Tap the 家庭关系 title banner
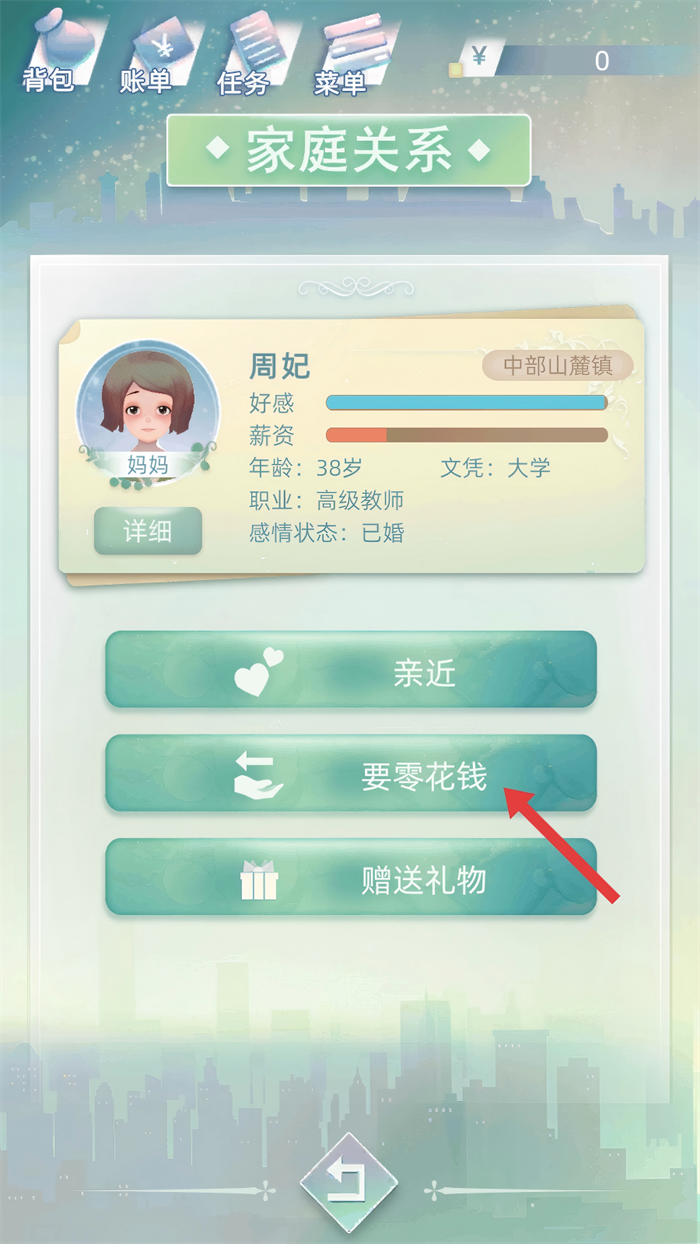Image resolution: width=700 pixels, height=1244 pixels. 348,151
